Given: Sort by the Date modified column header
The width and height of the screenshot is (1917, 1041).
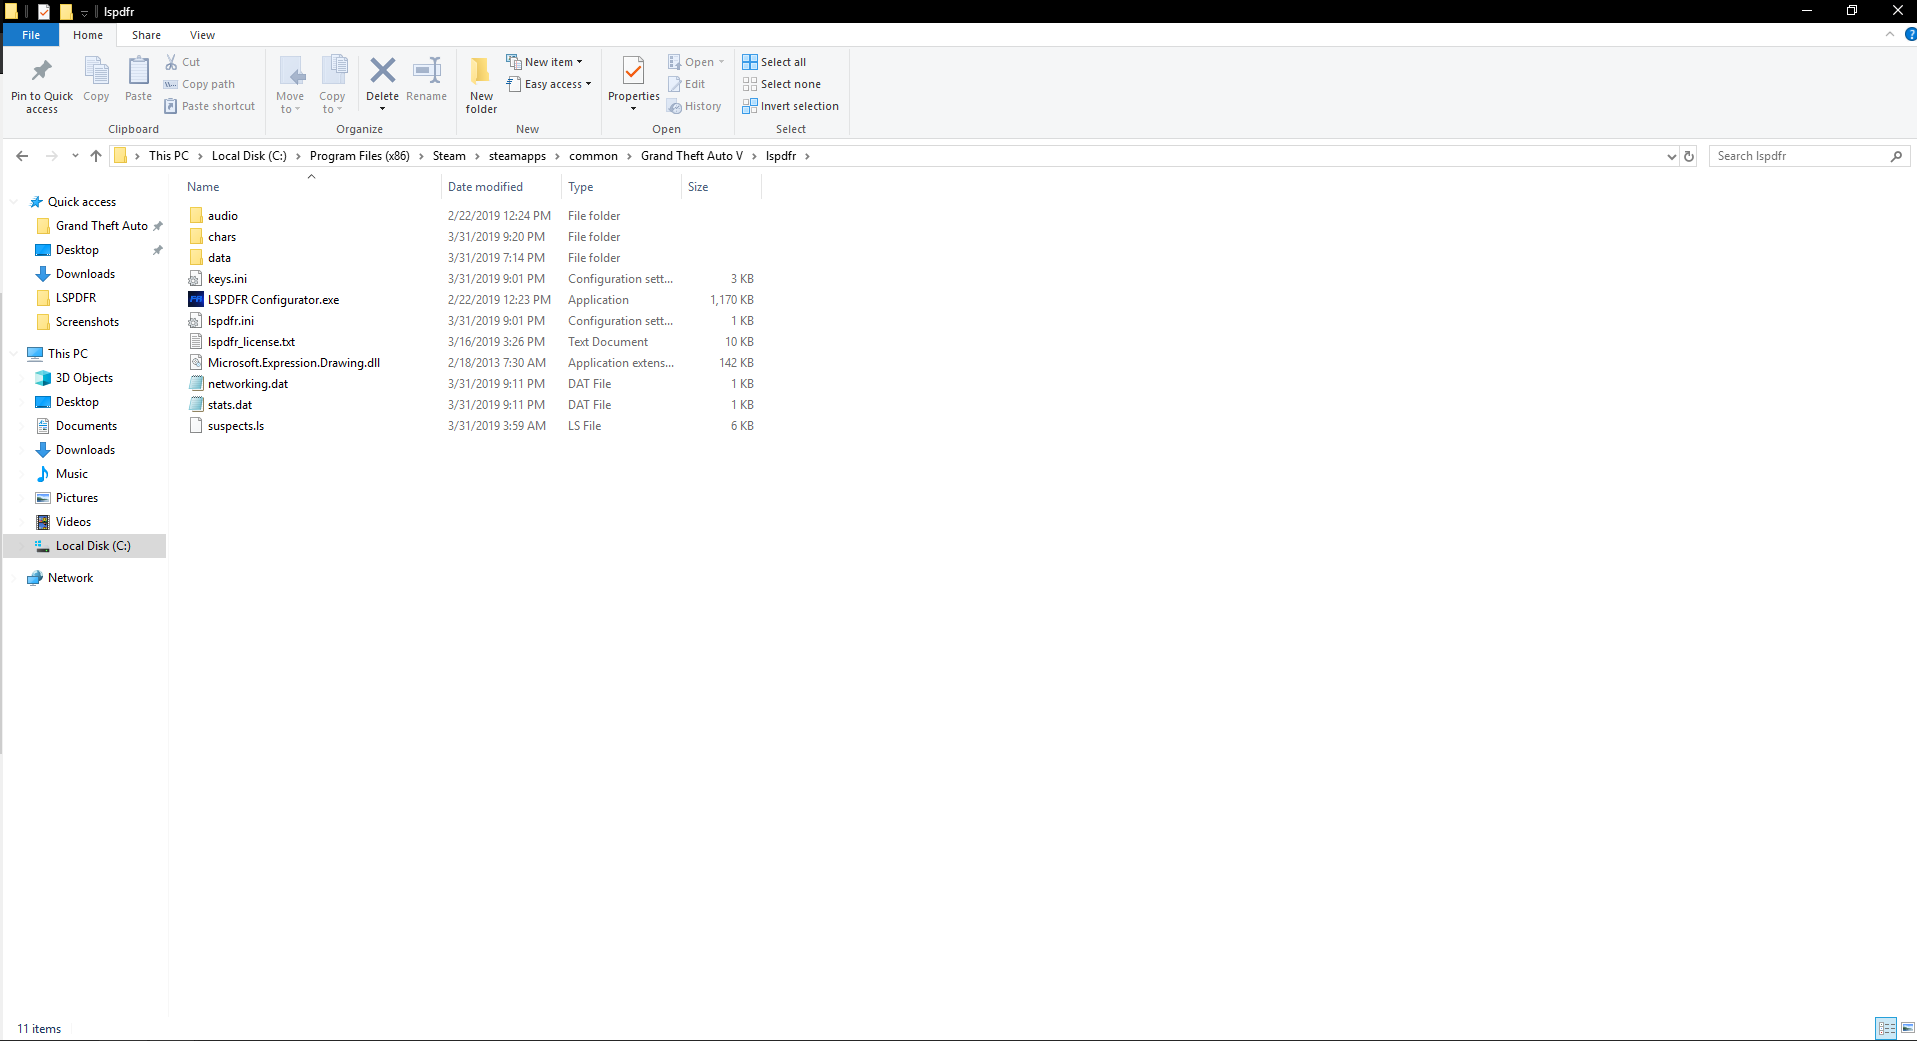Looking at the screenshot, I should tap(501, 187).
